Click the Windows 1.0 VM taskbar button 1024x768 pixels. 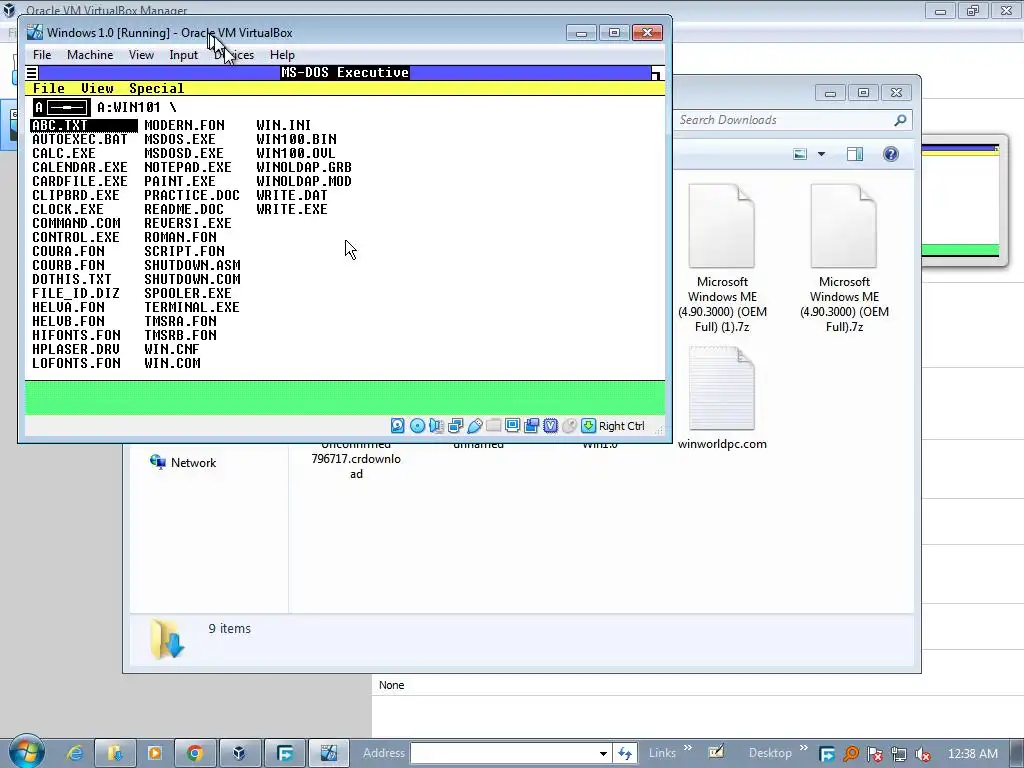click(x=328, y=753)
